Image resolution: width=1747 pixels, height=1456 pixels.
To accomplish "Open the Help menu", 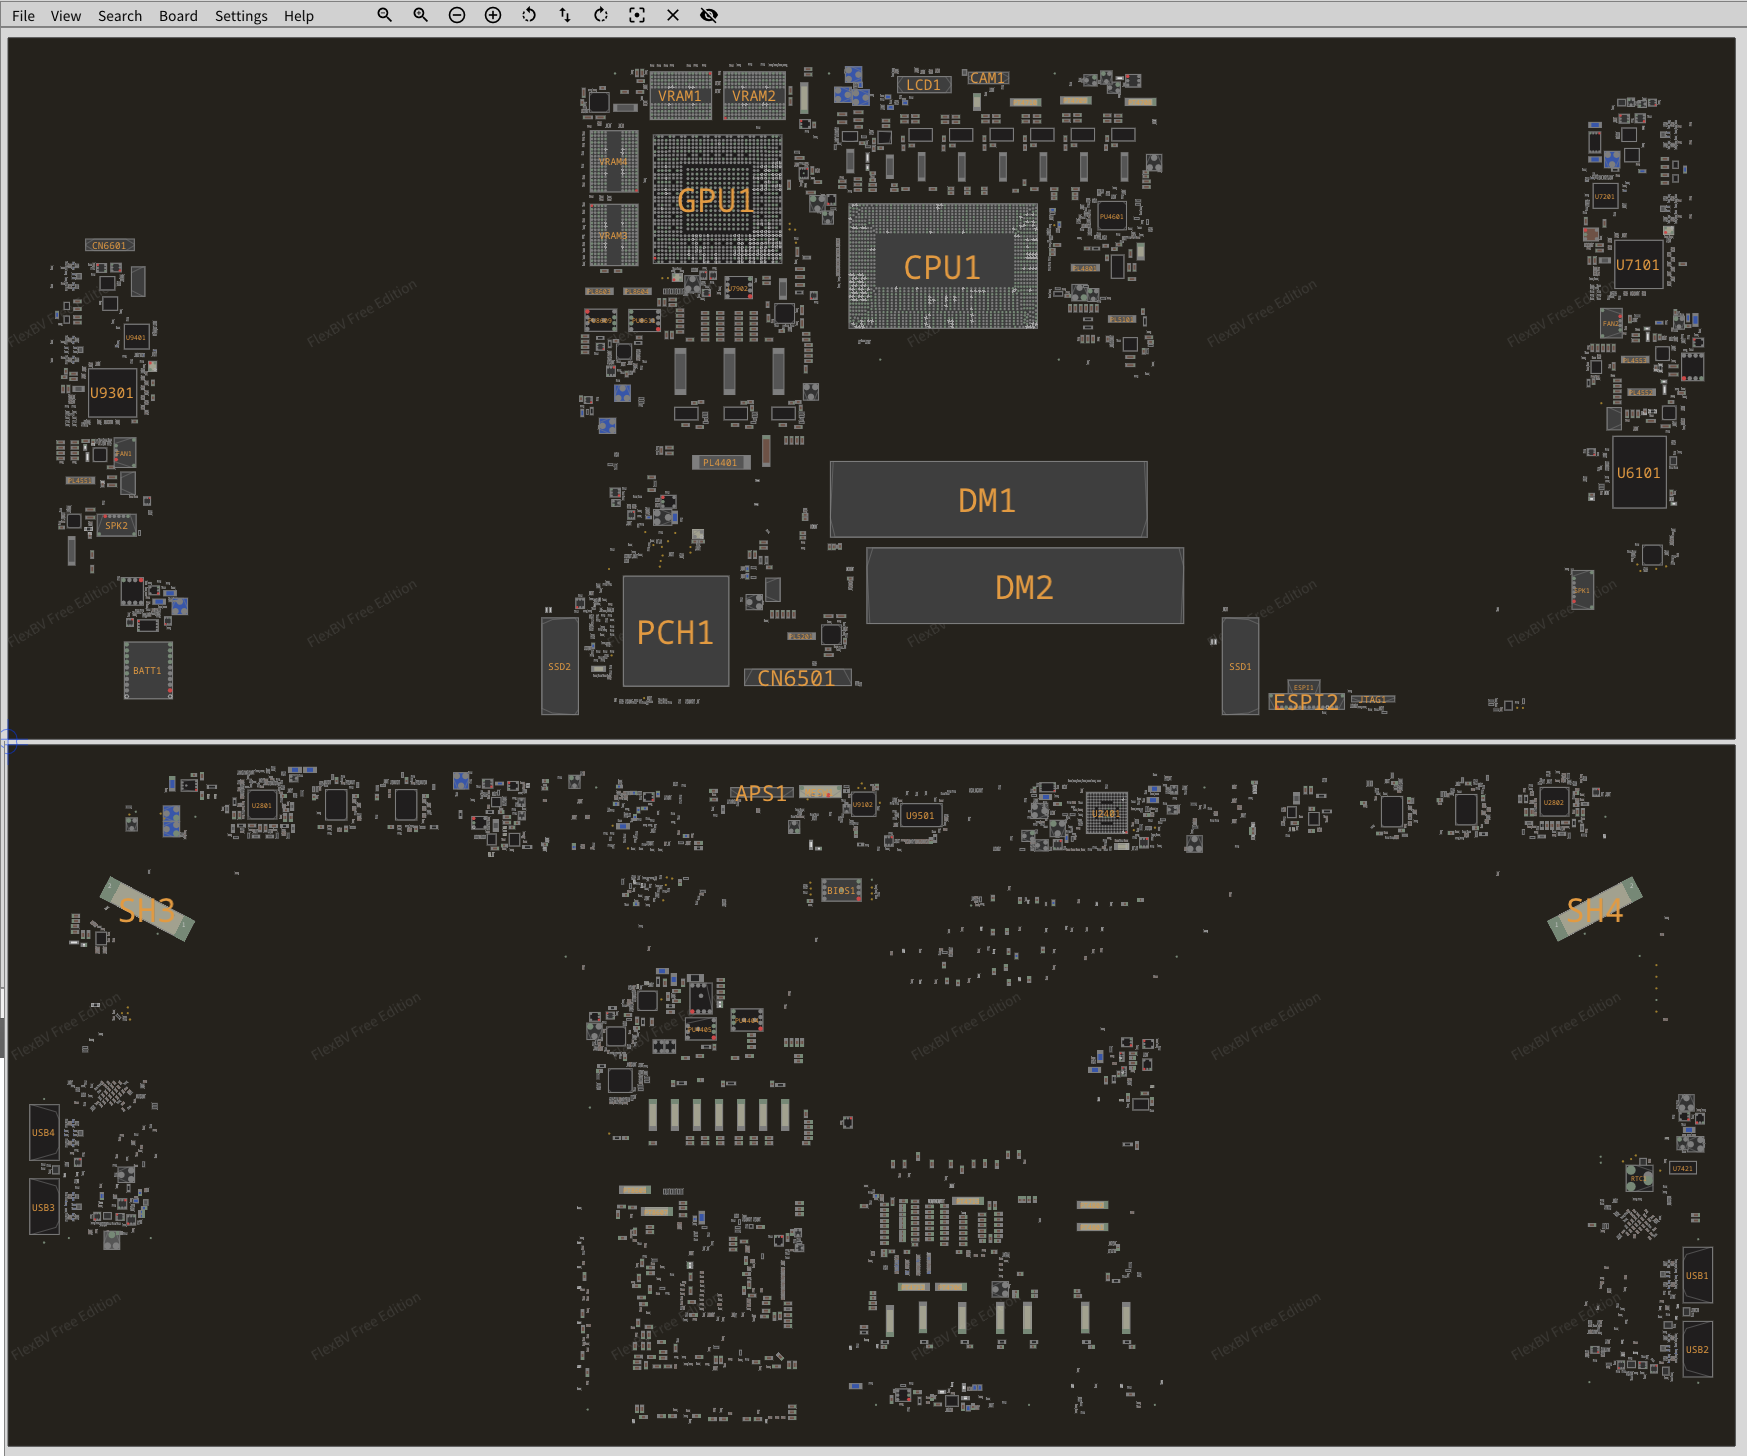I will pyautogui.click(x=299, y=16).
